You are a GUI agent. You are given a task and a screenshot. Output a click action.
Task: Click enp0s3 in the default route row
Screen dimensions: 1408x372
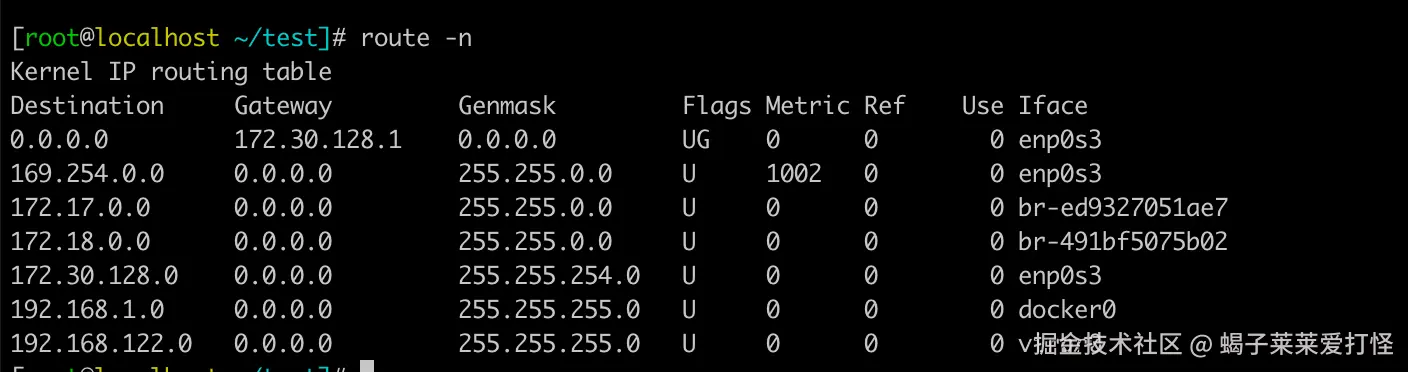click(x=1060, y=139)
